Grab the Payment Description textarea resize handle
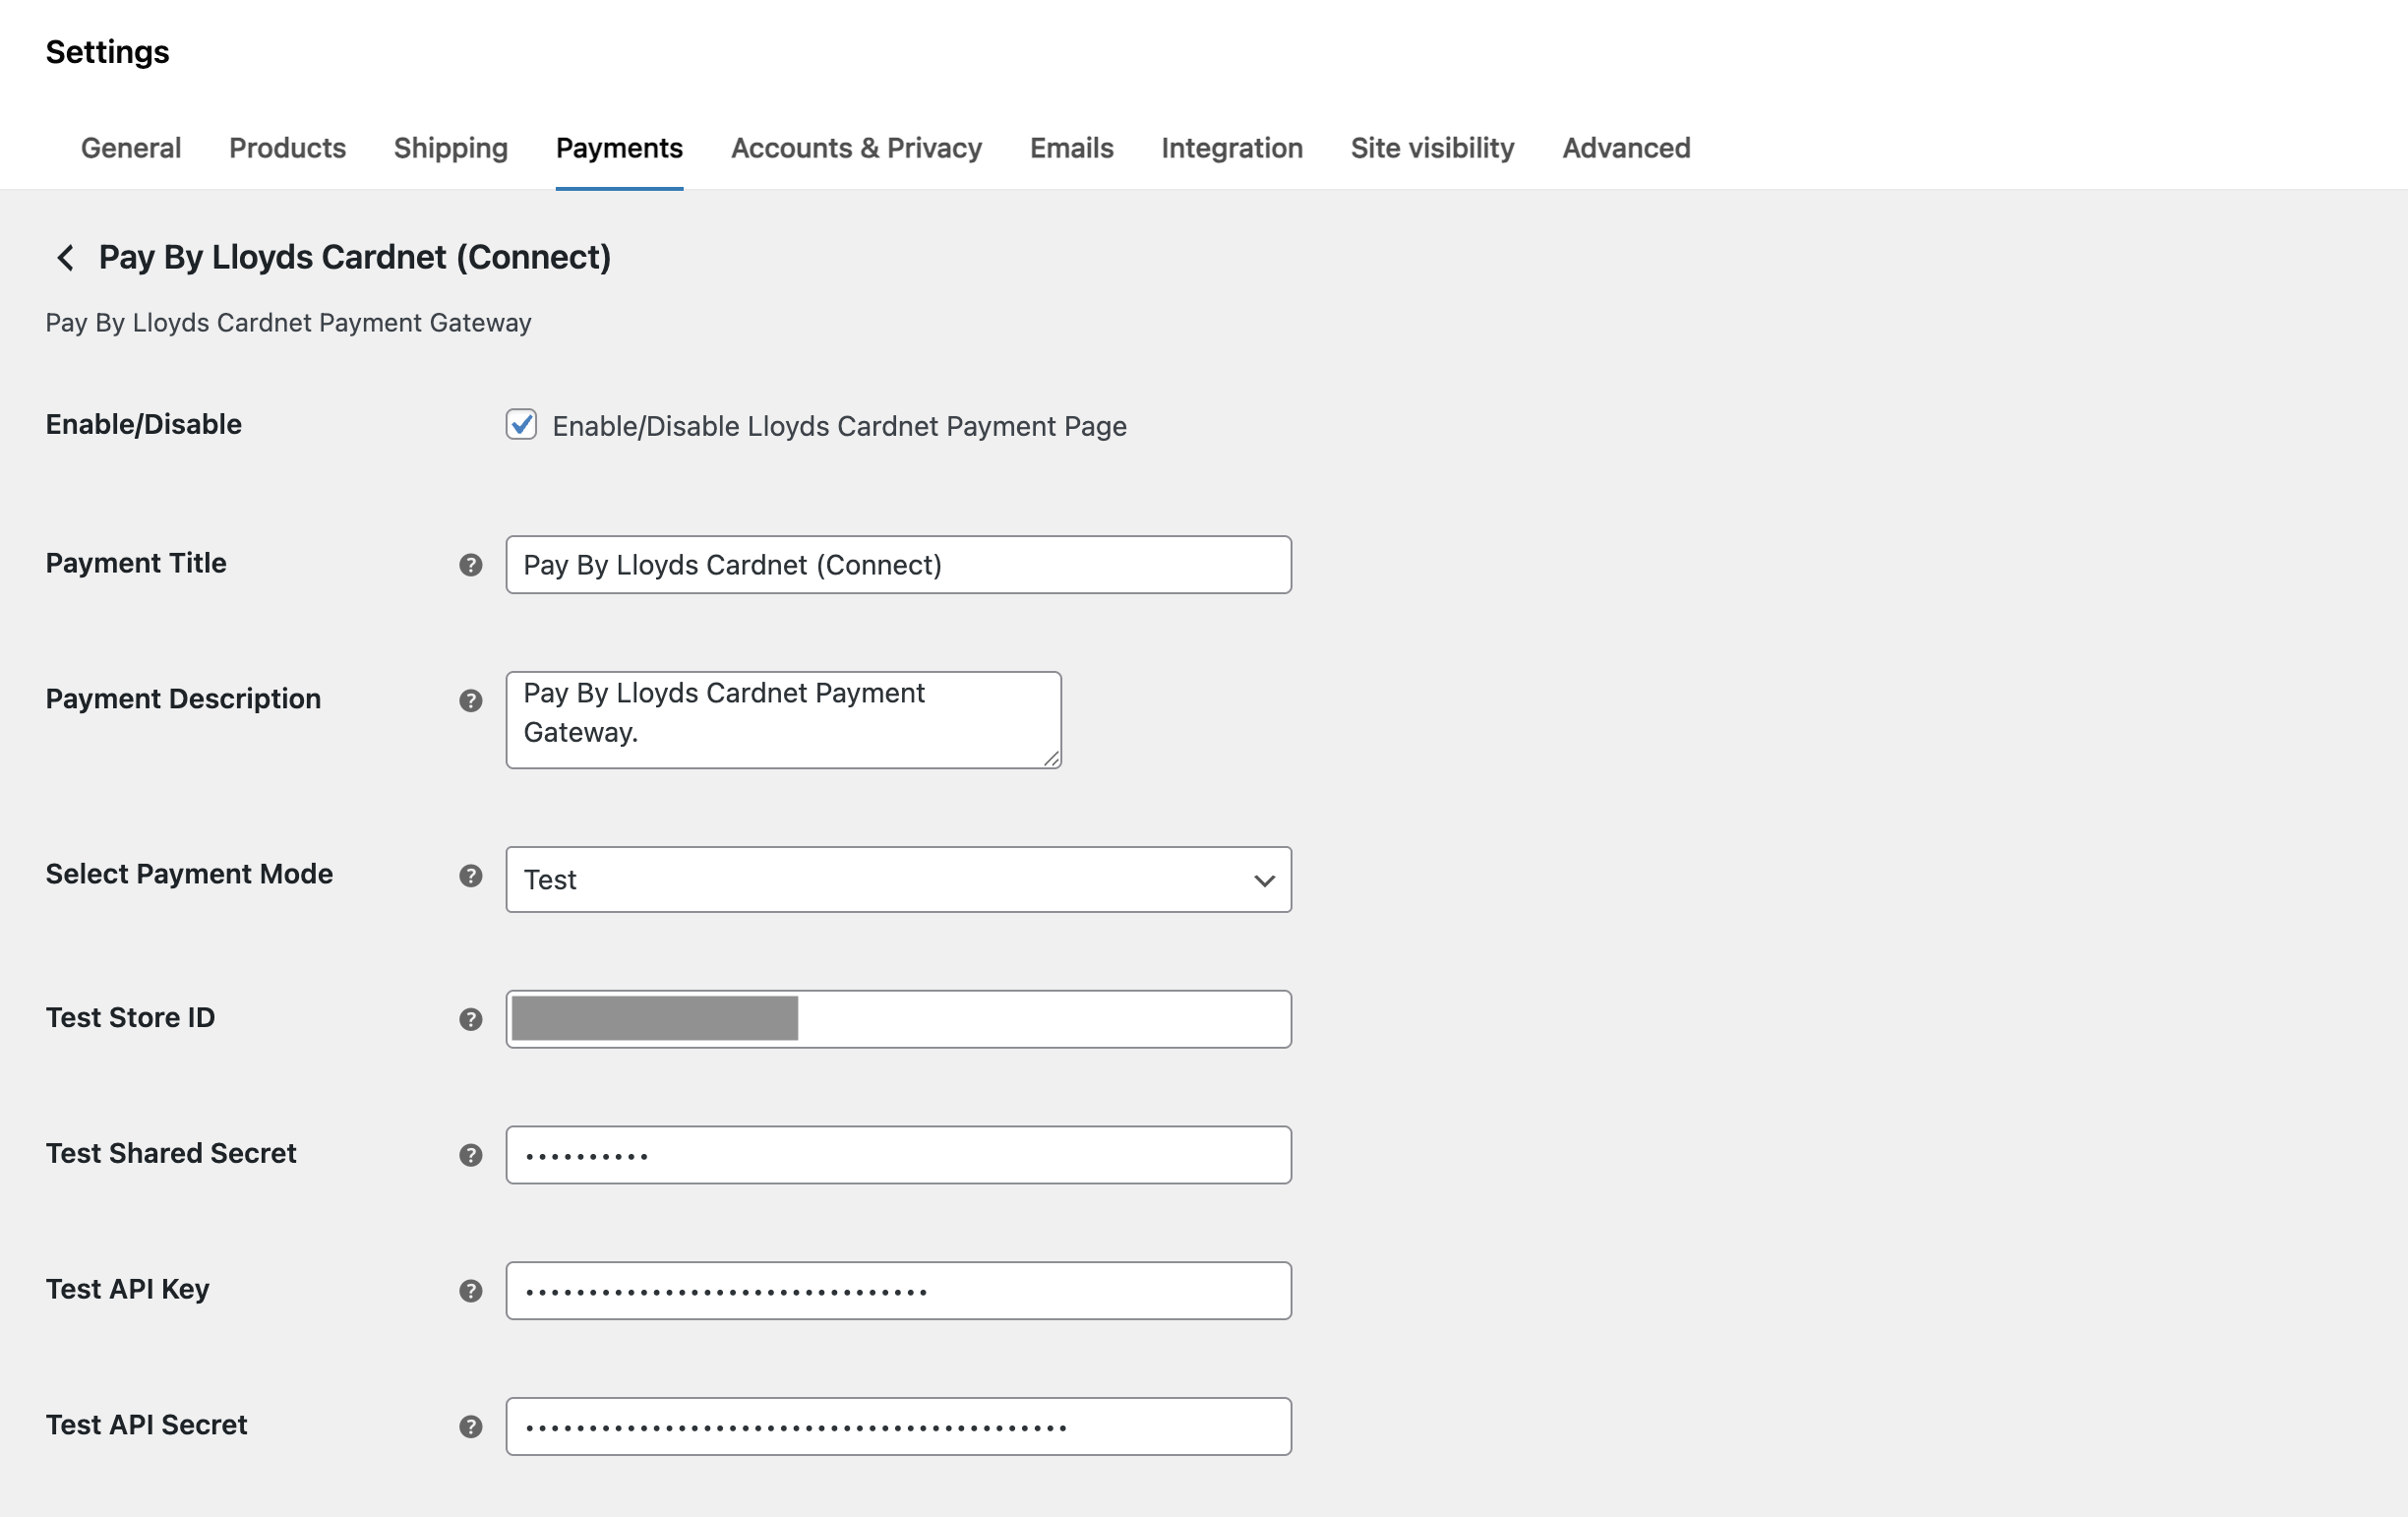The width and height of the screenshot is (2408, 1517). click(1051, 759)
